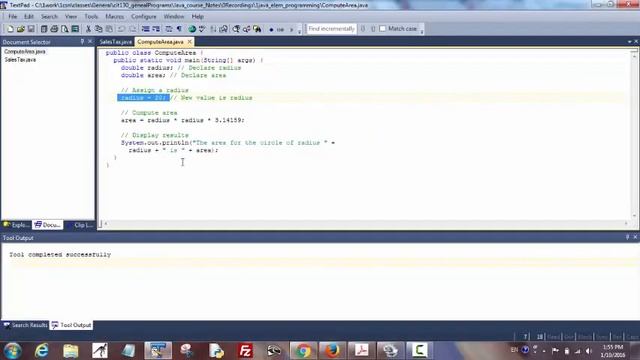Enable the Match case checkbox

tap(382, 29)
